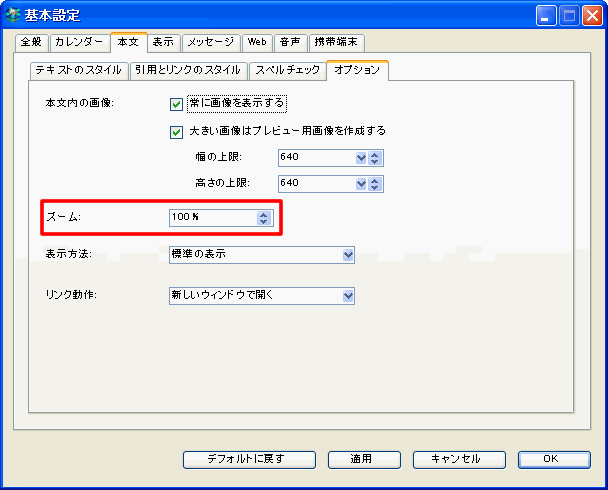This screenshot has height=490, width=608.
Task: Click the 高さの上限 spinner arrows
Action: coord(376,183)
